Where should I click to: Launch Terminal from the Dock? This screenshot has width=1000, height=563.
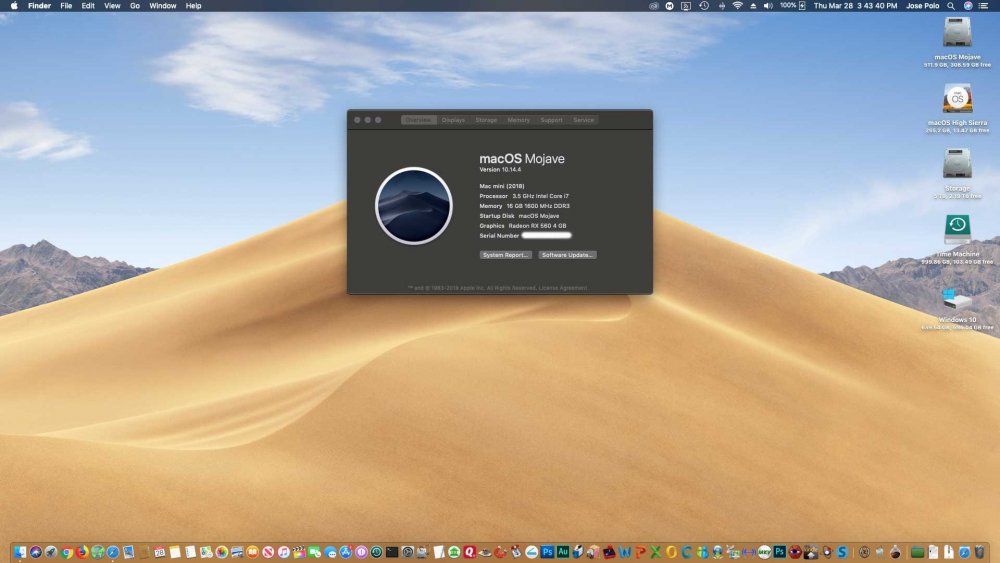392,552
